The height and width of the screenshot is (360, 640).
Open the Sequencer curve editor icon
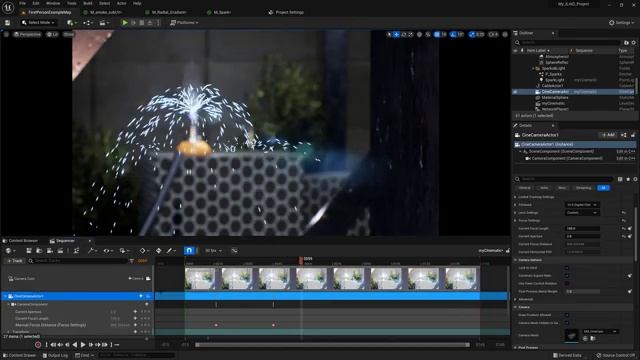pos(234,251)
